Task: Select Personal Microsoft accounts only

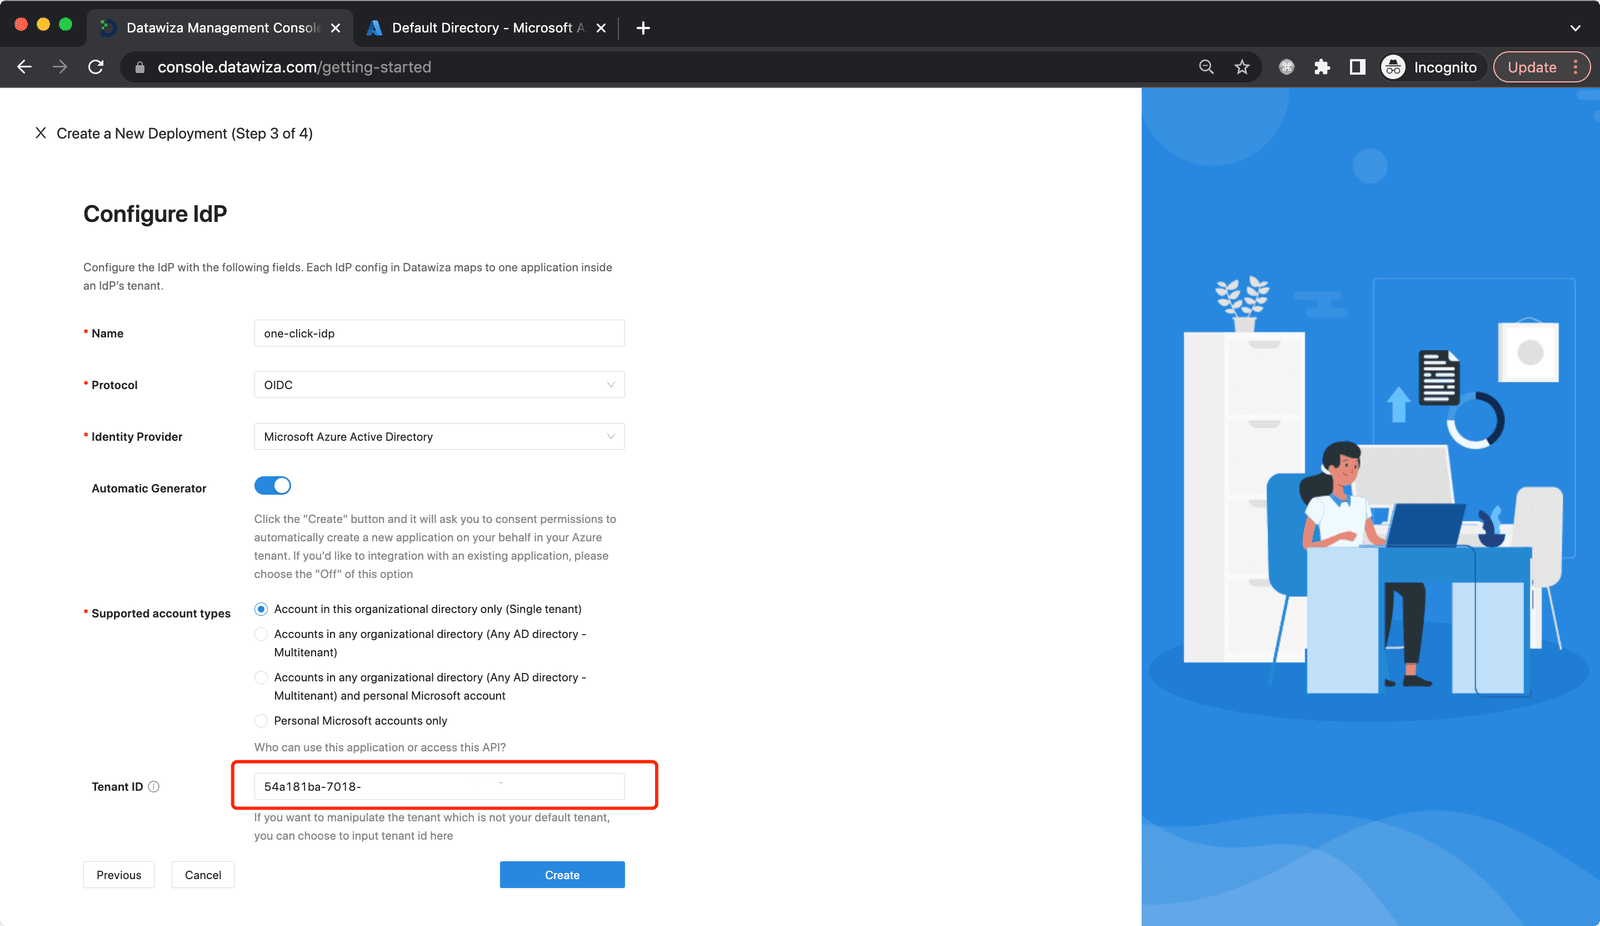Action: pyautogui.click(x=261, y=721)
